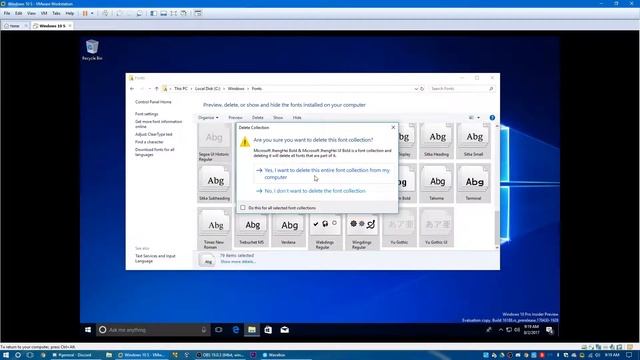Viewport: 640px width, 360px height.
Task: Select the Sitka Small font thumbnail
Action: [473, 140]
